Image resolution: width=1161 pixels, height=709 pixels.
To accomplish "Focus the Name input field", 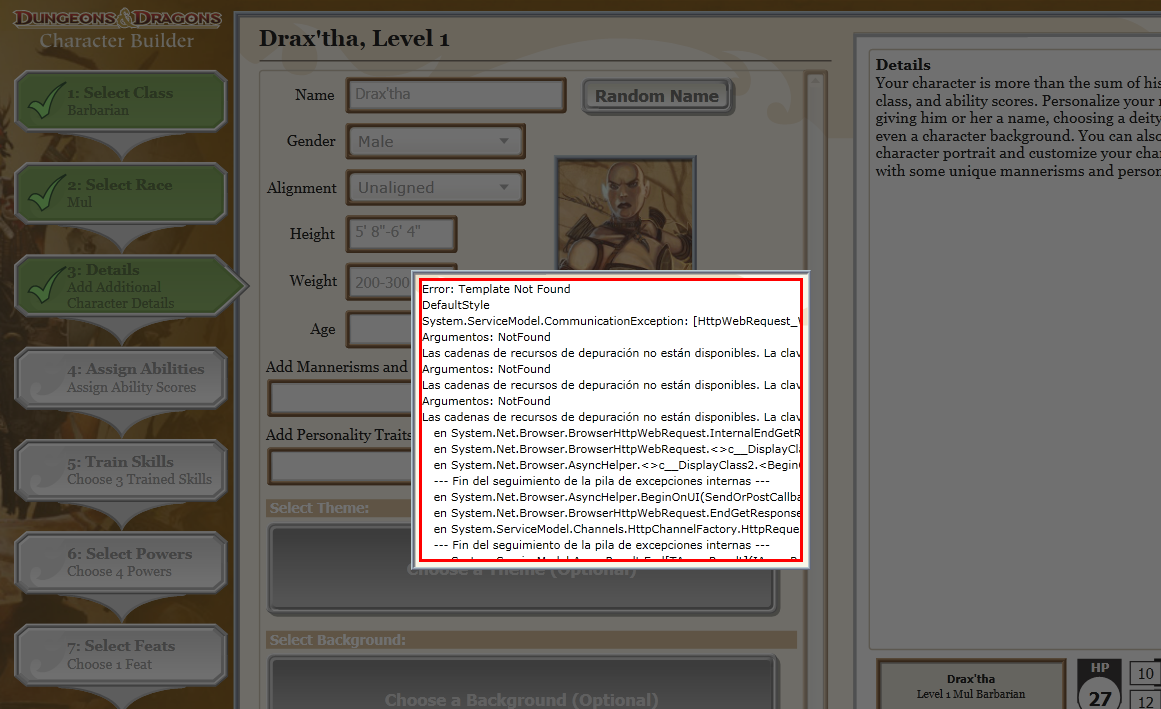I will point(455,95).
